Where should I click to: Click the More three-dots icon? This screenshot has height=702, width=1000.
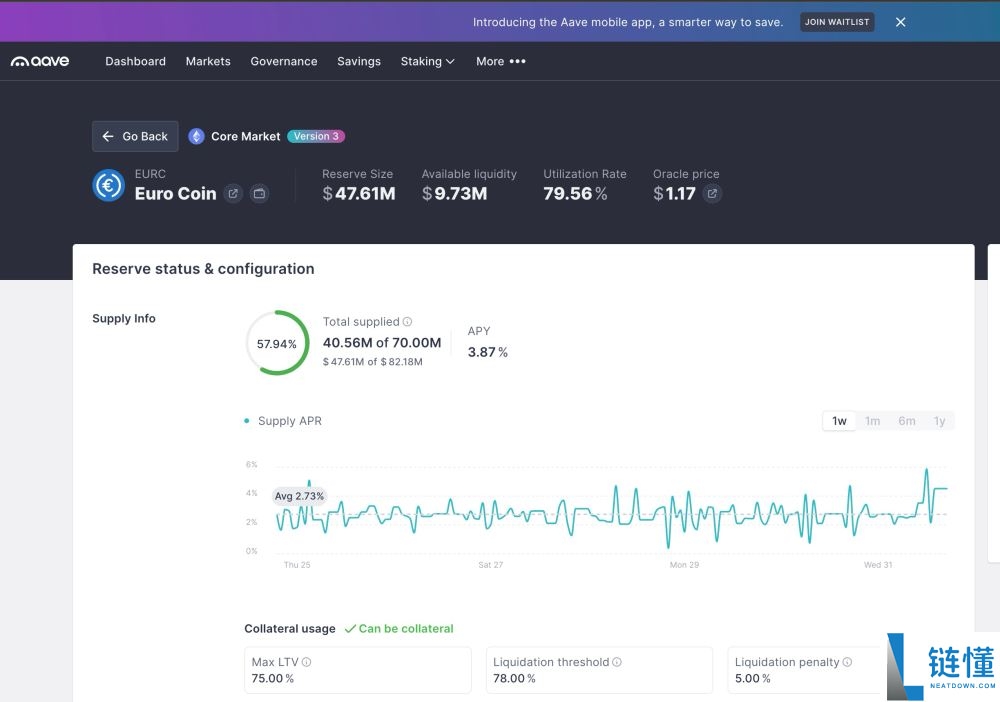click(x=518, y=61)
